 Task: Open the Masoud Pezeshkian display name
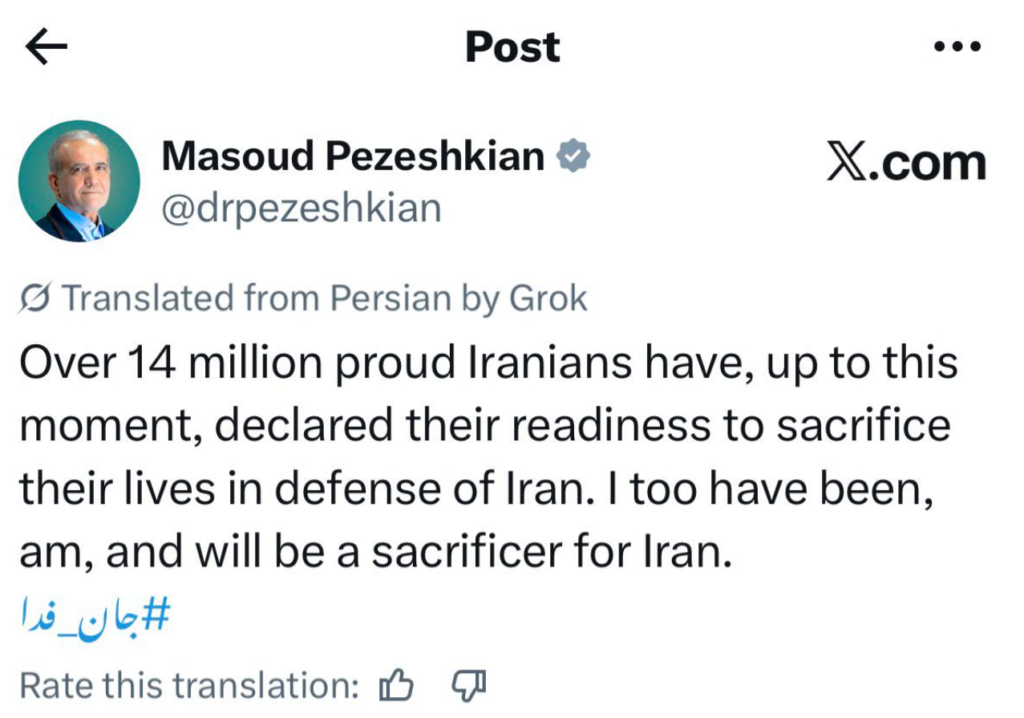(354, 156)
